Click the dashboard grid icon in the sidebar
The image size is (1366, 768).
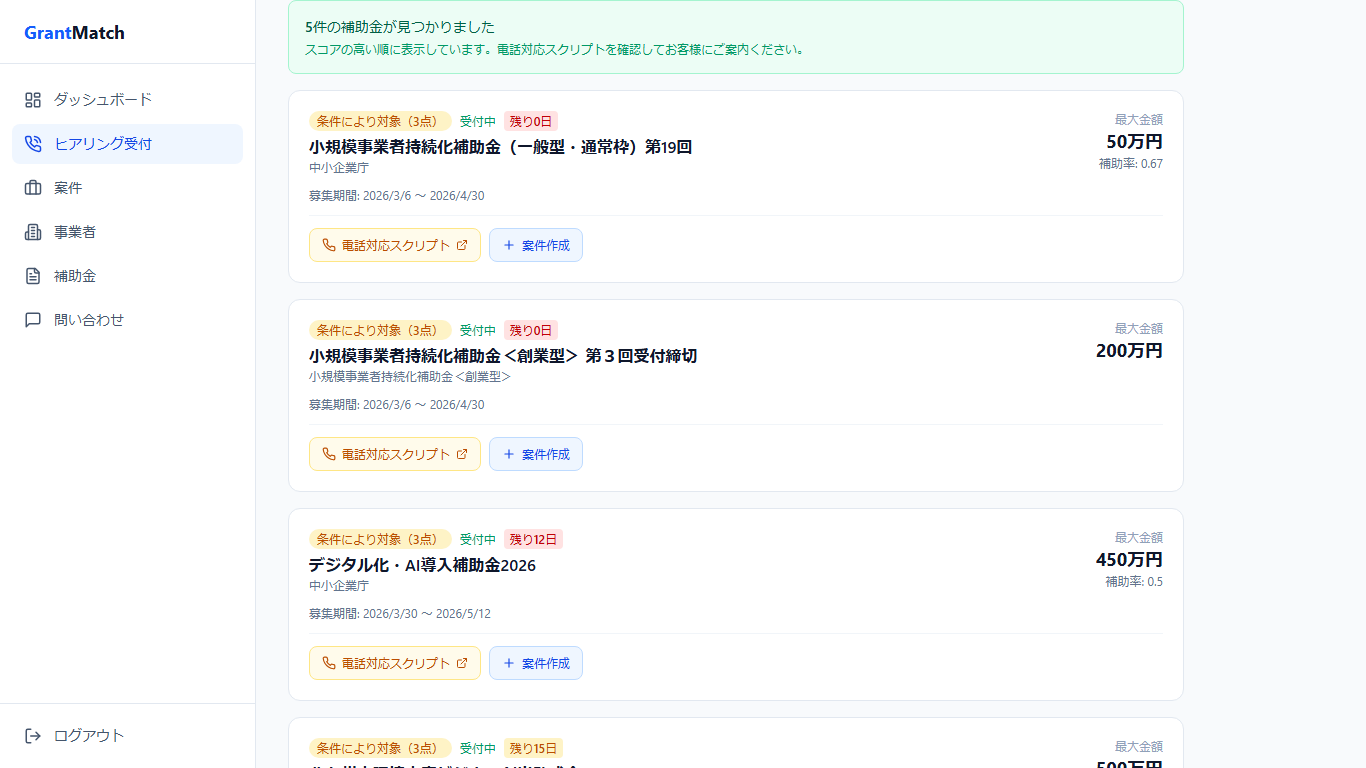point(31,99)
